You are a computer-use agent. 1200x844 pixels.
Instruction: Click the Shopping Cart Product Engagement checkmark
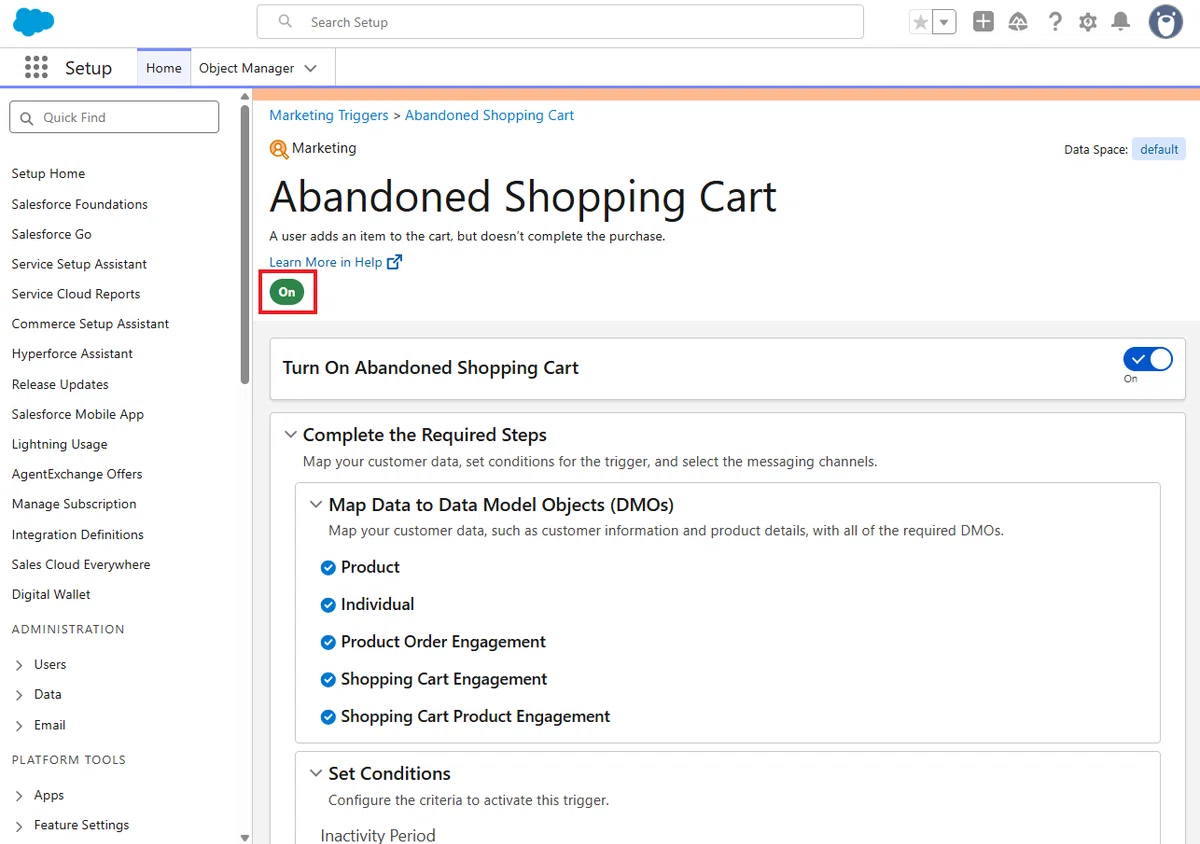pyautogui.click(x=328, y=717)
